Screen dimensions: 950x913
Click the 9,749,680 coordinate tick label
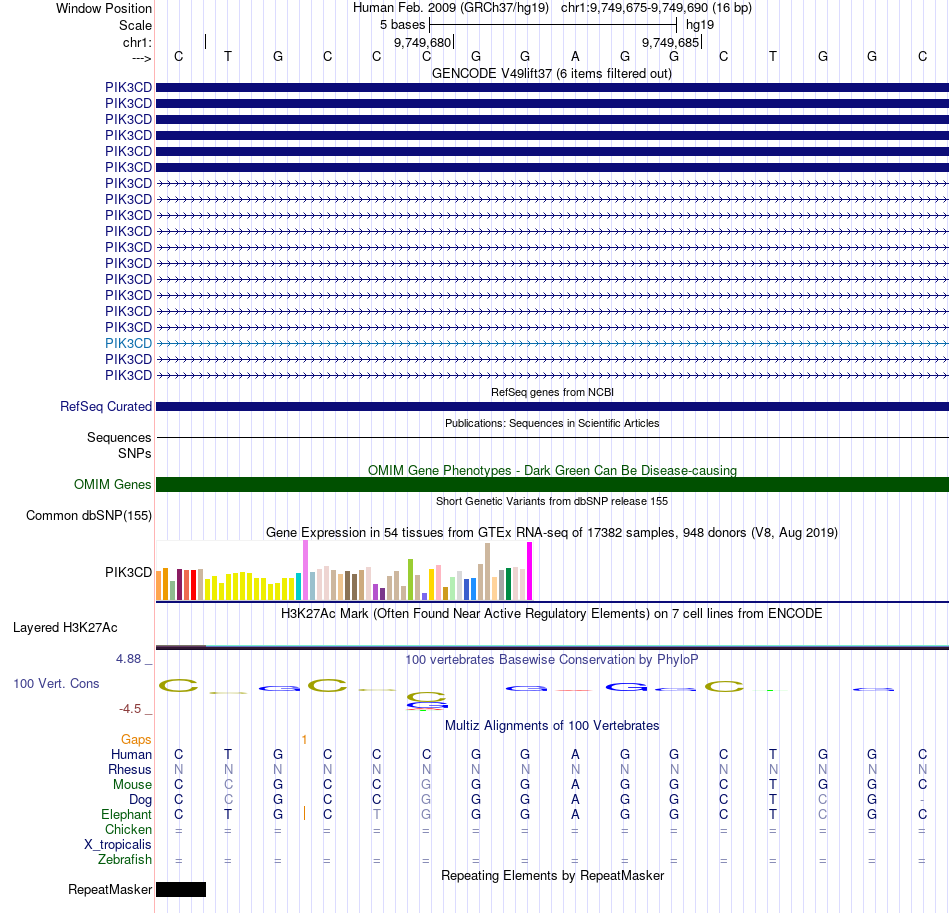(422, 42)
